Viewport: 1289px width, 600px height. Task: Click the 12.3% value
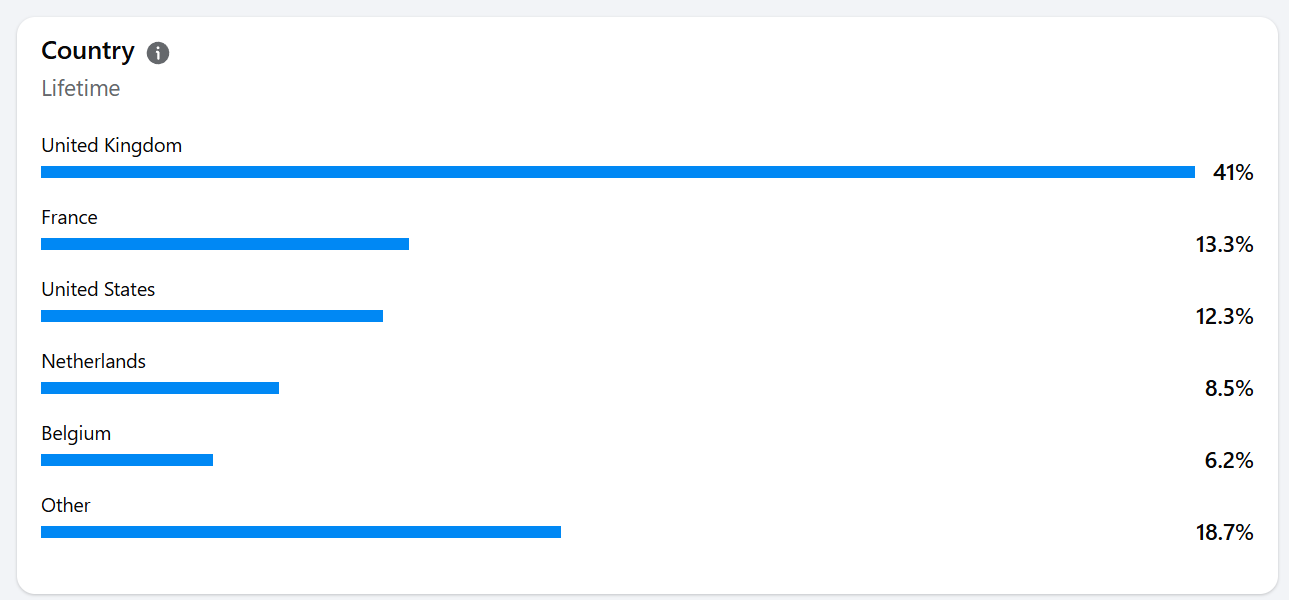[x=1225, y=316]
